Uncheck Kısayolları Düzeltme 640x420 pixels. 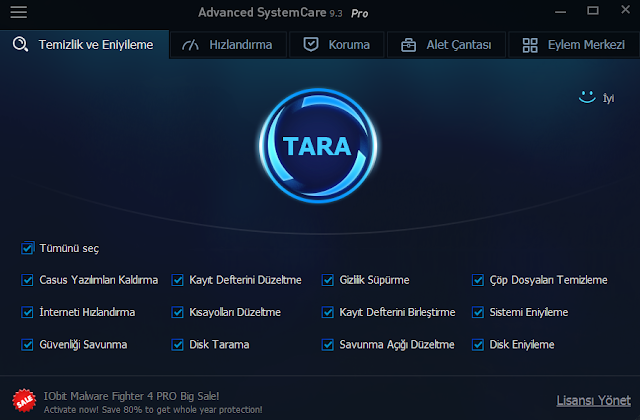(178, 312)
